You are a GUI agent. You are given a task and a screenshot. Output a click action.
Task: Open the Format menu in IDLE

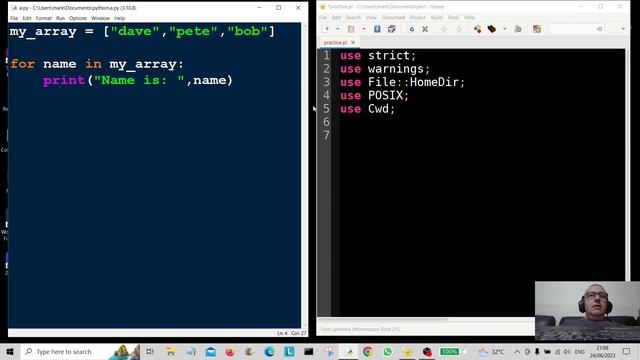tap(43, 18)
